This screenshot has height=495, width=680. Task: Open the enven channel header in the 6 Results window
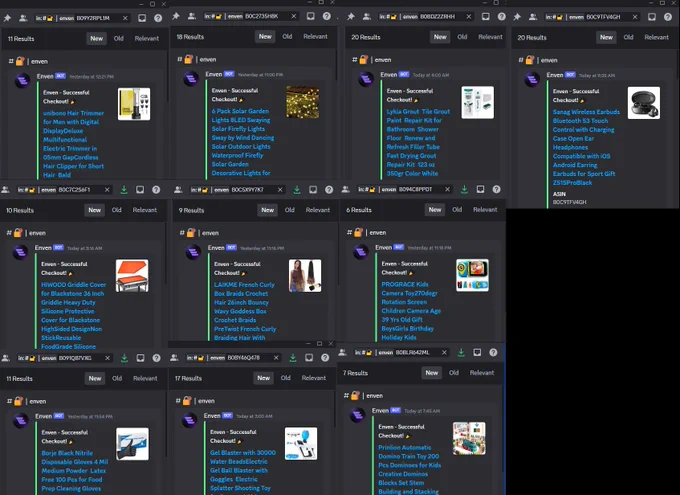(x=366, y=233)
